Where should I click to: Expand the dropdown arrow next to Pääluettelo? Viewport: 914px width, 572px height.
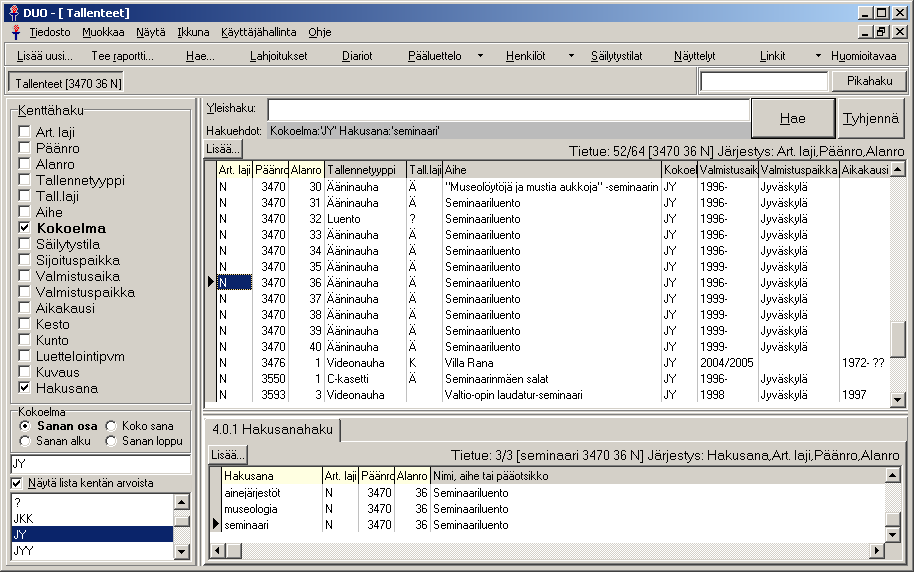[480, 56]
